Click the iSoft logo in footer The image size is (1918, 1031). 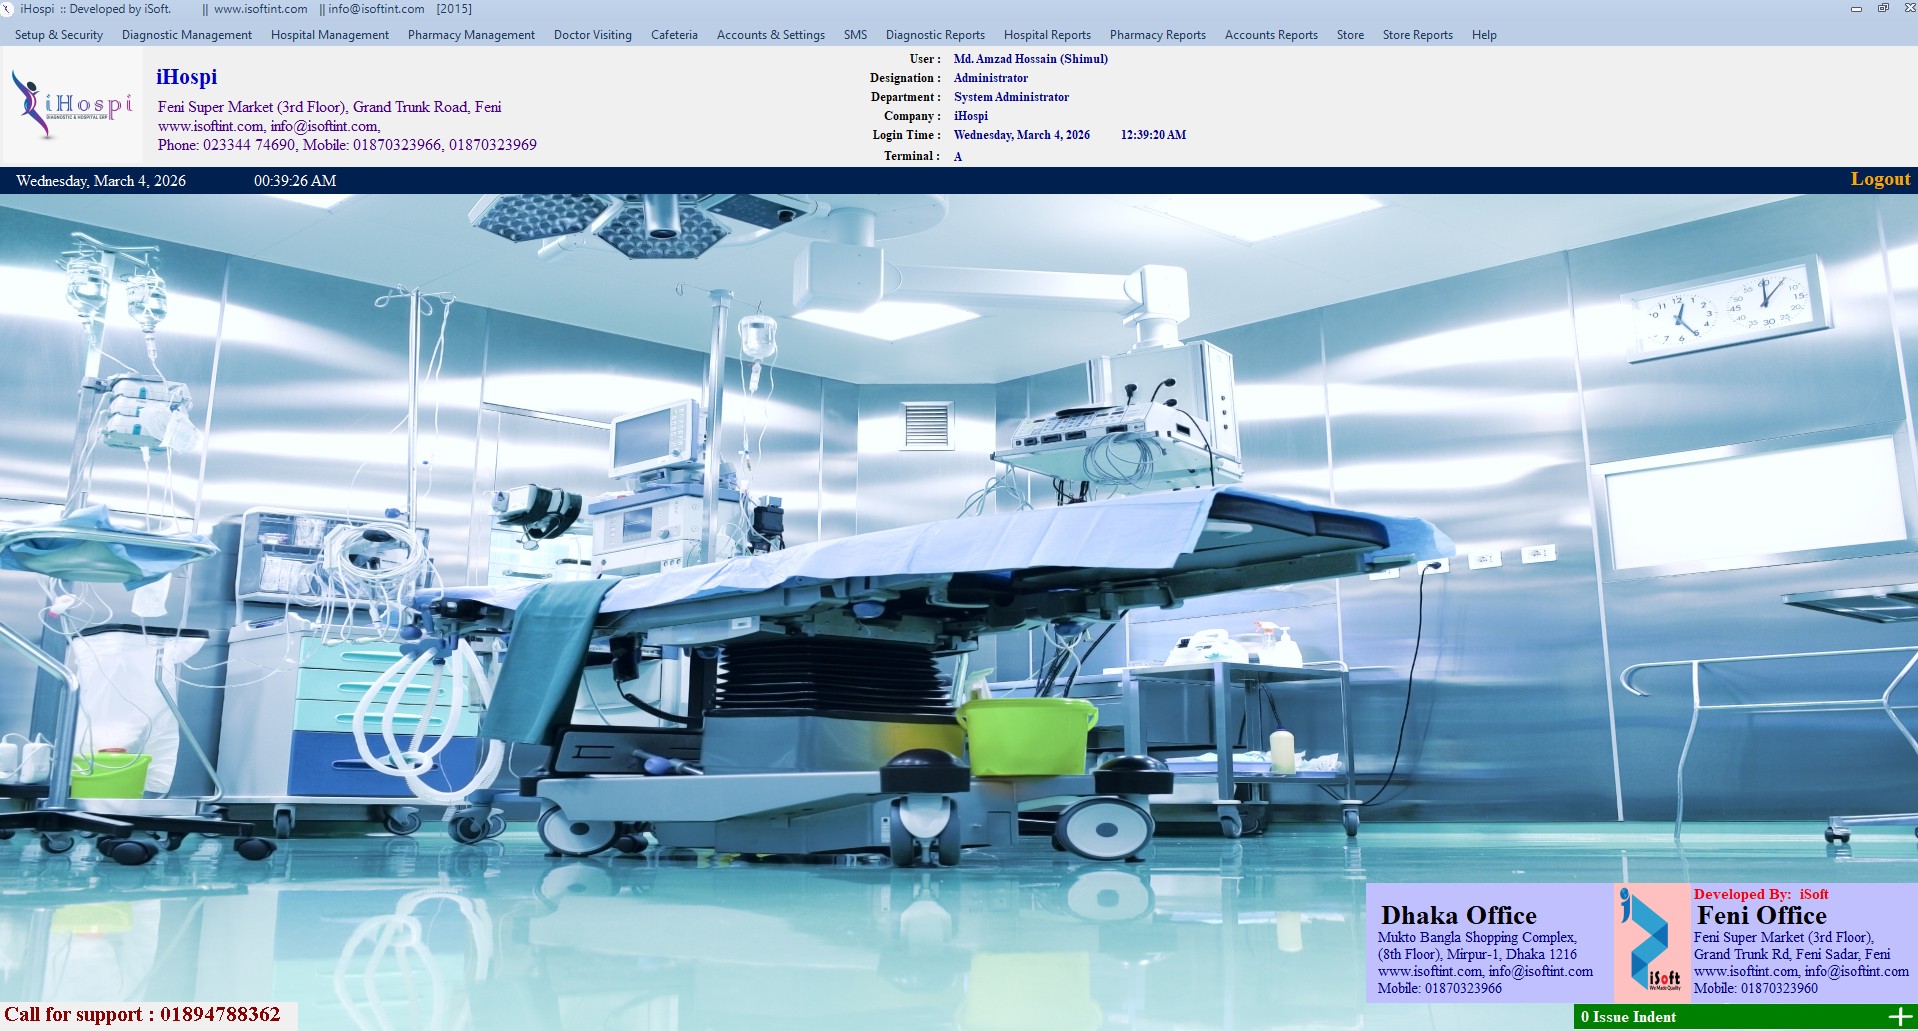1651,942
